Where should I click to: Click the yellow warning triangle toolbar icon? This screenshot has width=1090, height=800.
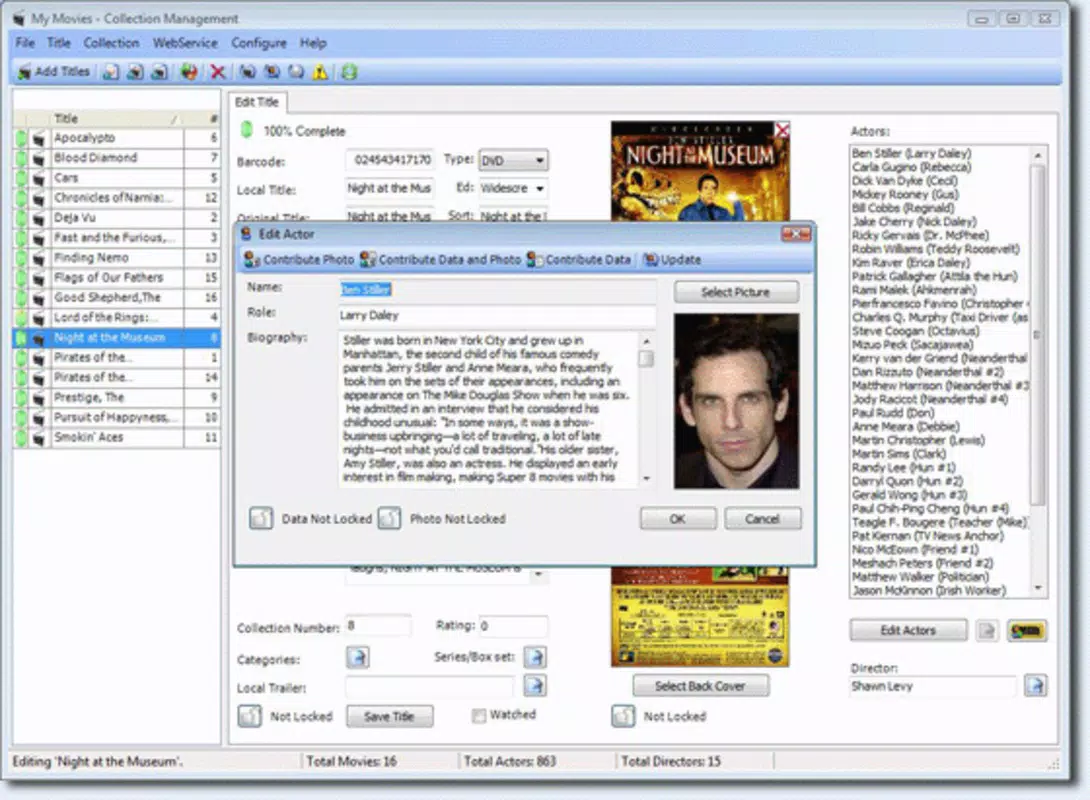320,72
